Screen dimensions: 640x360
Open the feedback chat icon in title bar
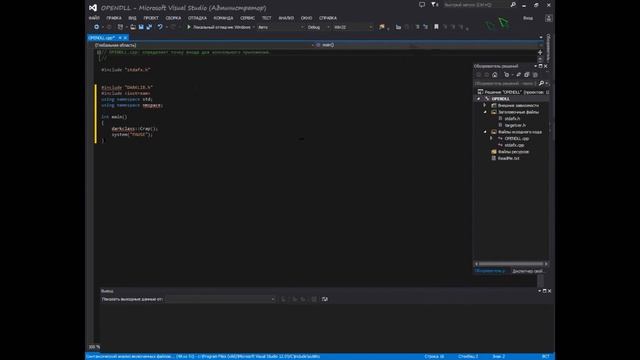(422, 5)
